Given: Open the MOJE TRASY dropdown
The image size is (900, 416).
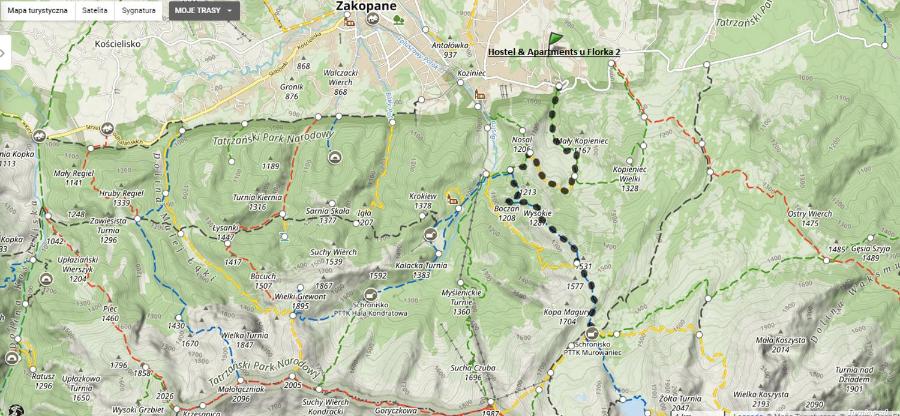Looking at the screenshot, I should (x=204, y=10).
